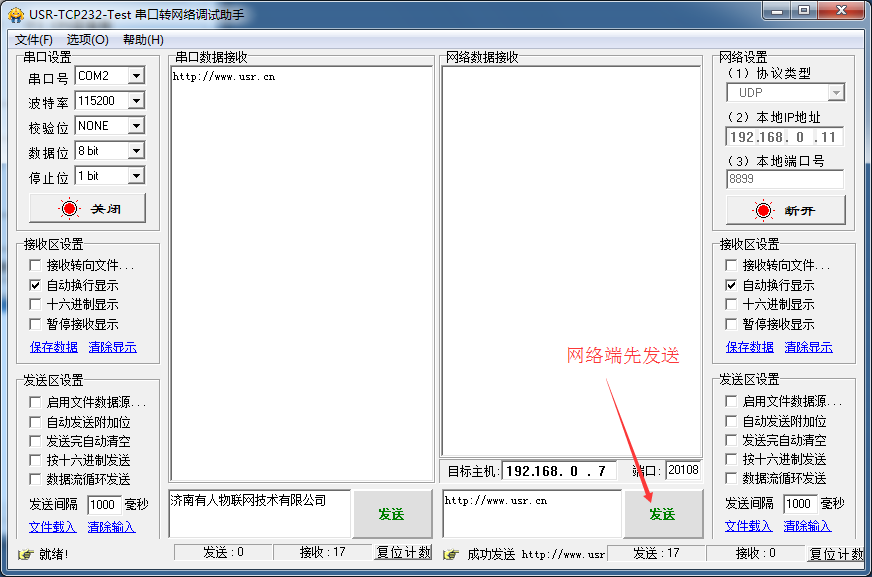Click the 目标主机 IP address field
Image resolution: width=872 pixels, height=577 pixels.
[x=559, y=471]
